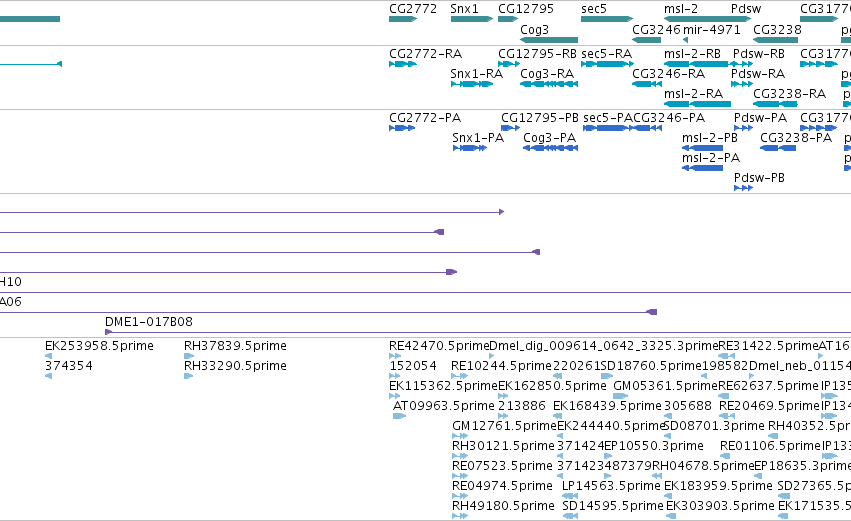This screenshot has height=521, width=851.
Task: Click the Snx1-RA transcript label
Action: pyautogui.click(x=477, y=74)
